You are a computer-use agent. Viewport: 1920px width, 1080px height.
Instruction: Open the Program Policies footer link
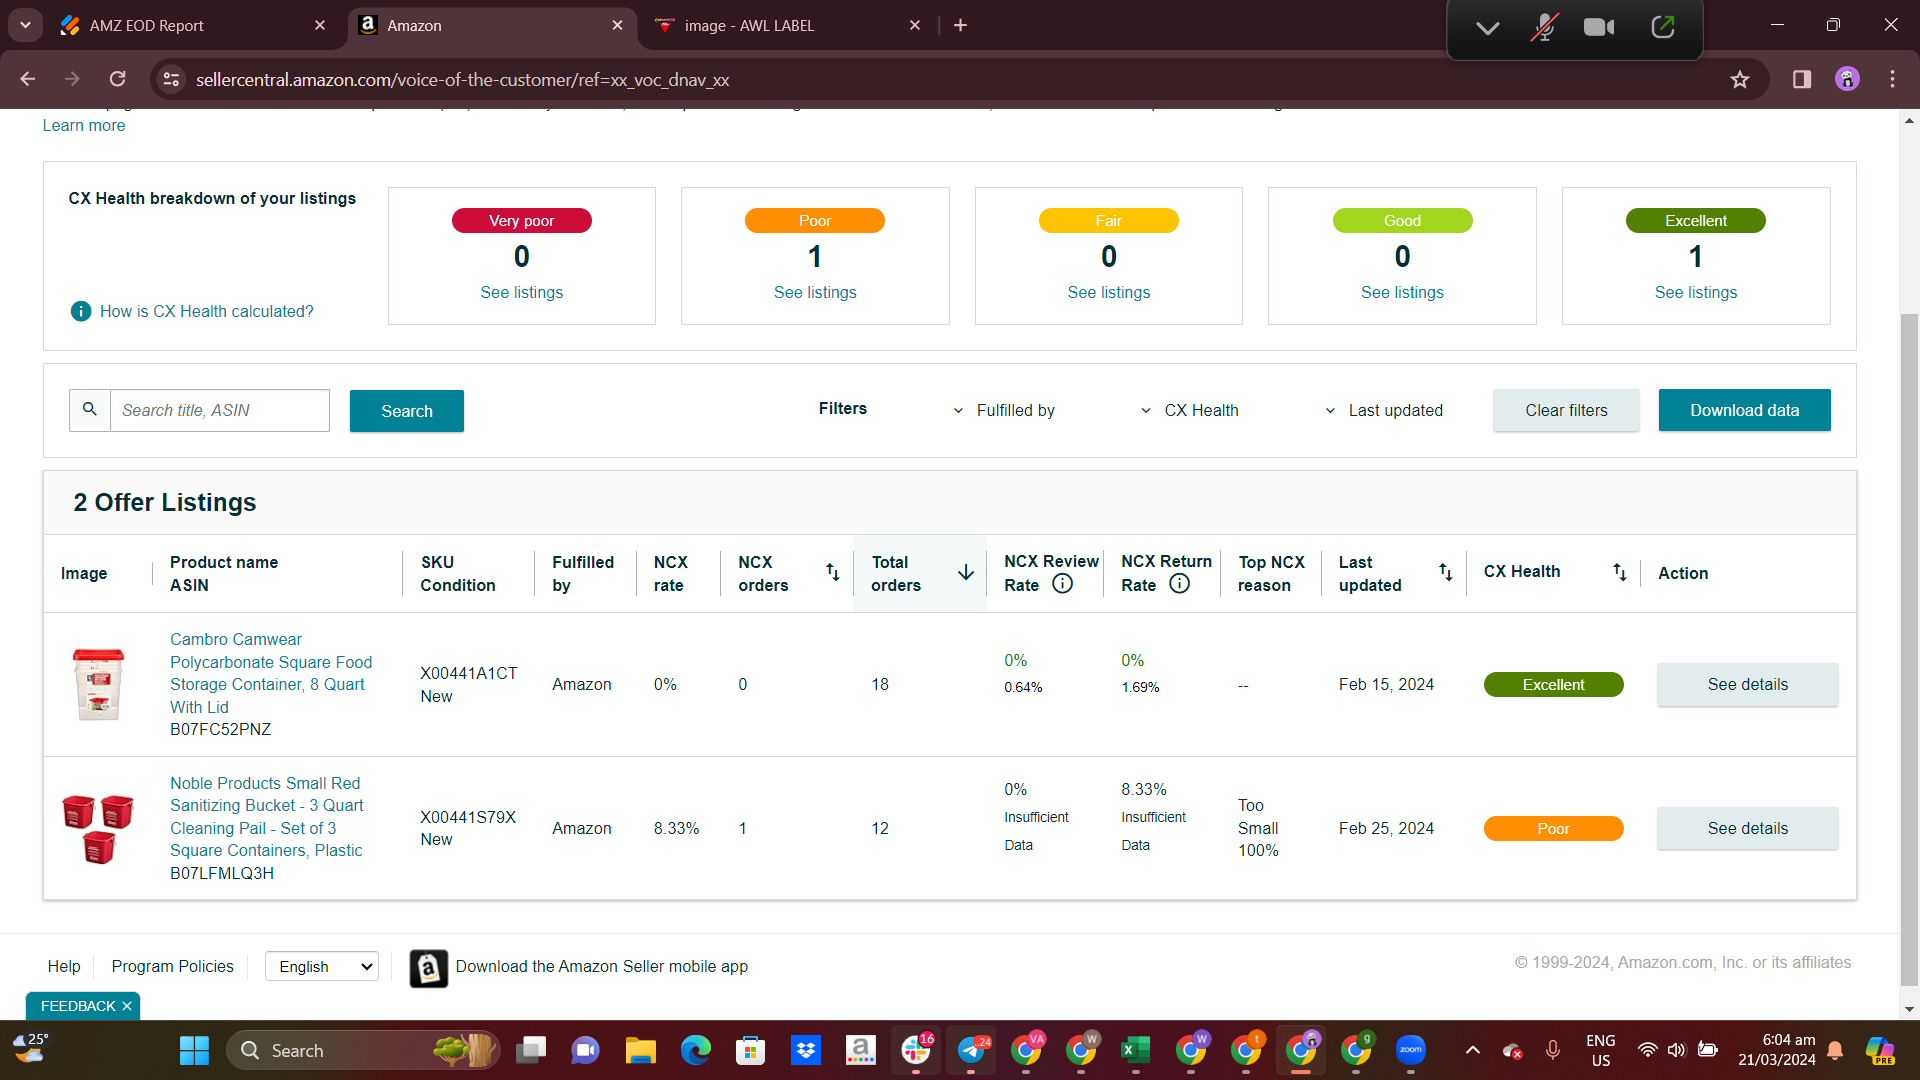(x=172, y=966)
